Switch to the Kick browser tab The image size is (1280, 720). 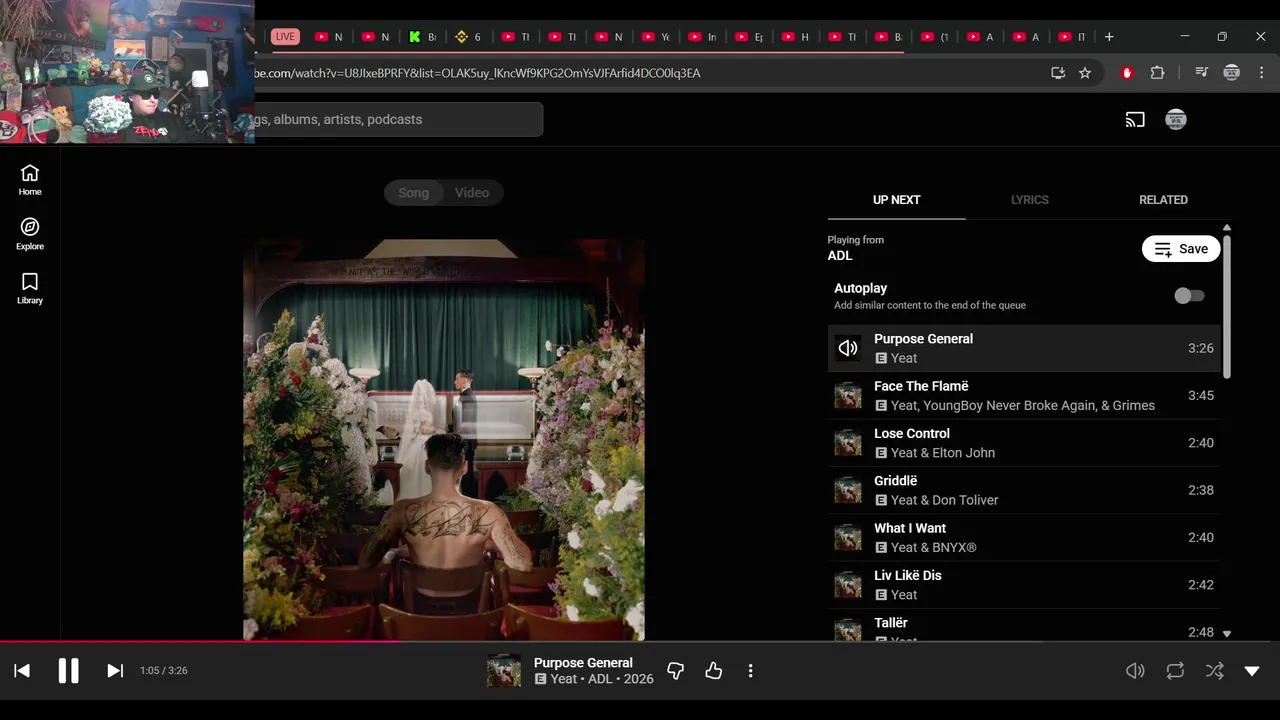pos(422,37)
